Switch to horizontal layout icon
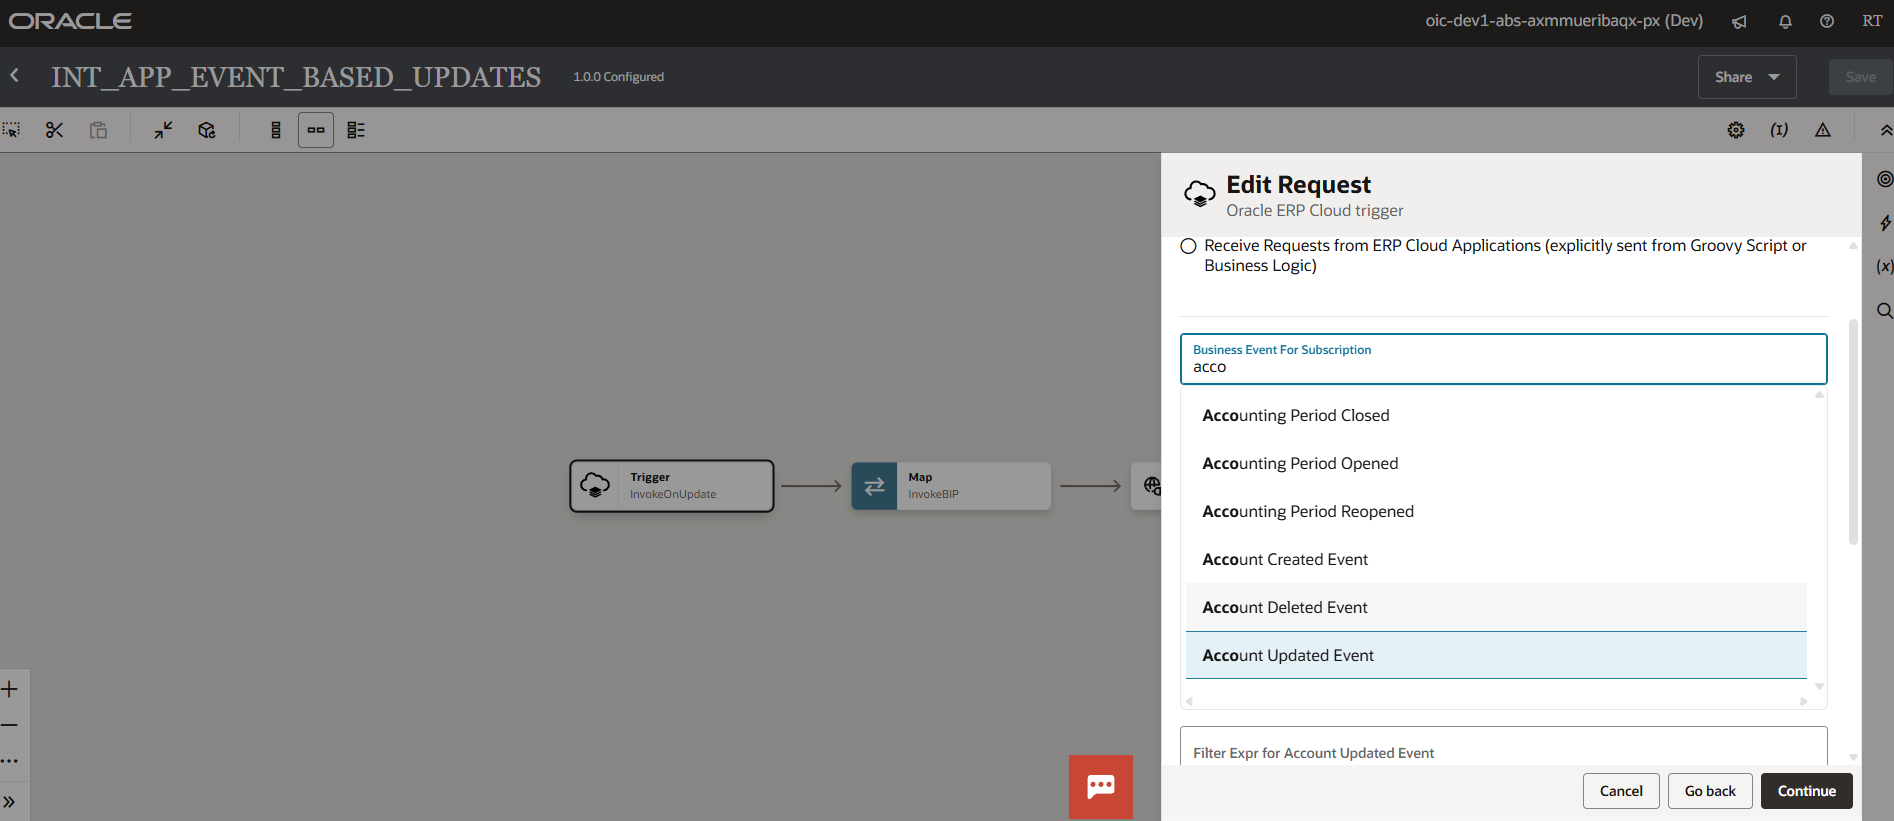Image resolution: width=1894 pixels, height=821 pixels. coord(316,130)
